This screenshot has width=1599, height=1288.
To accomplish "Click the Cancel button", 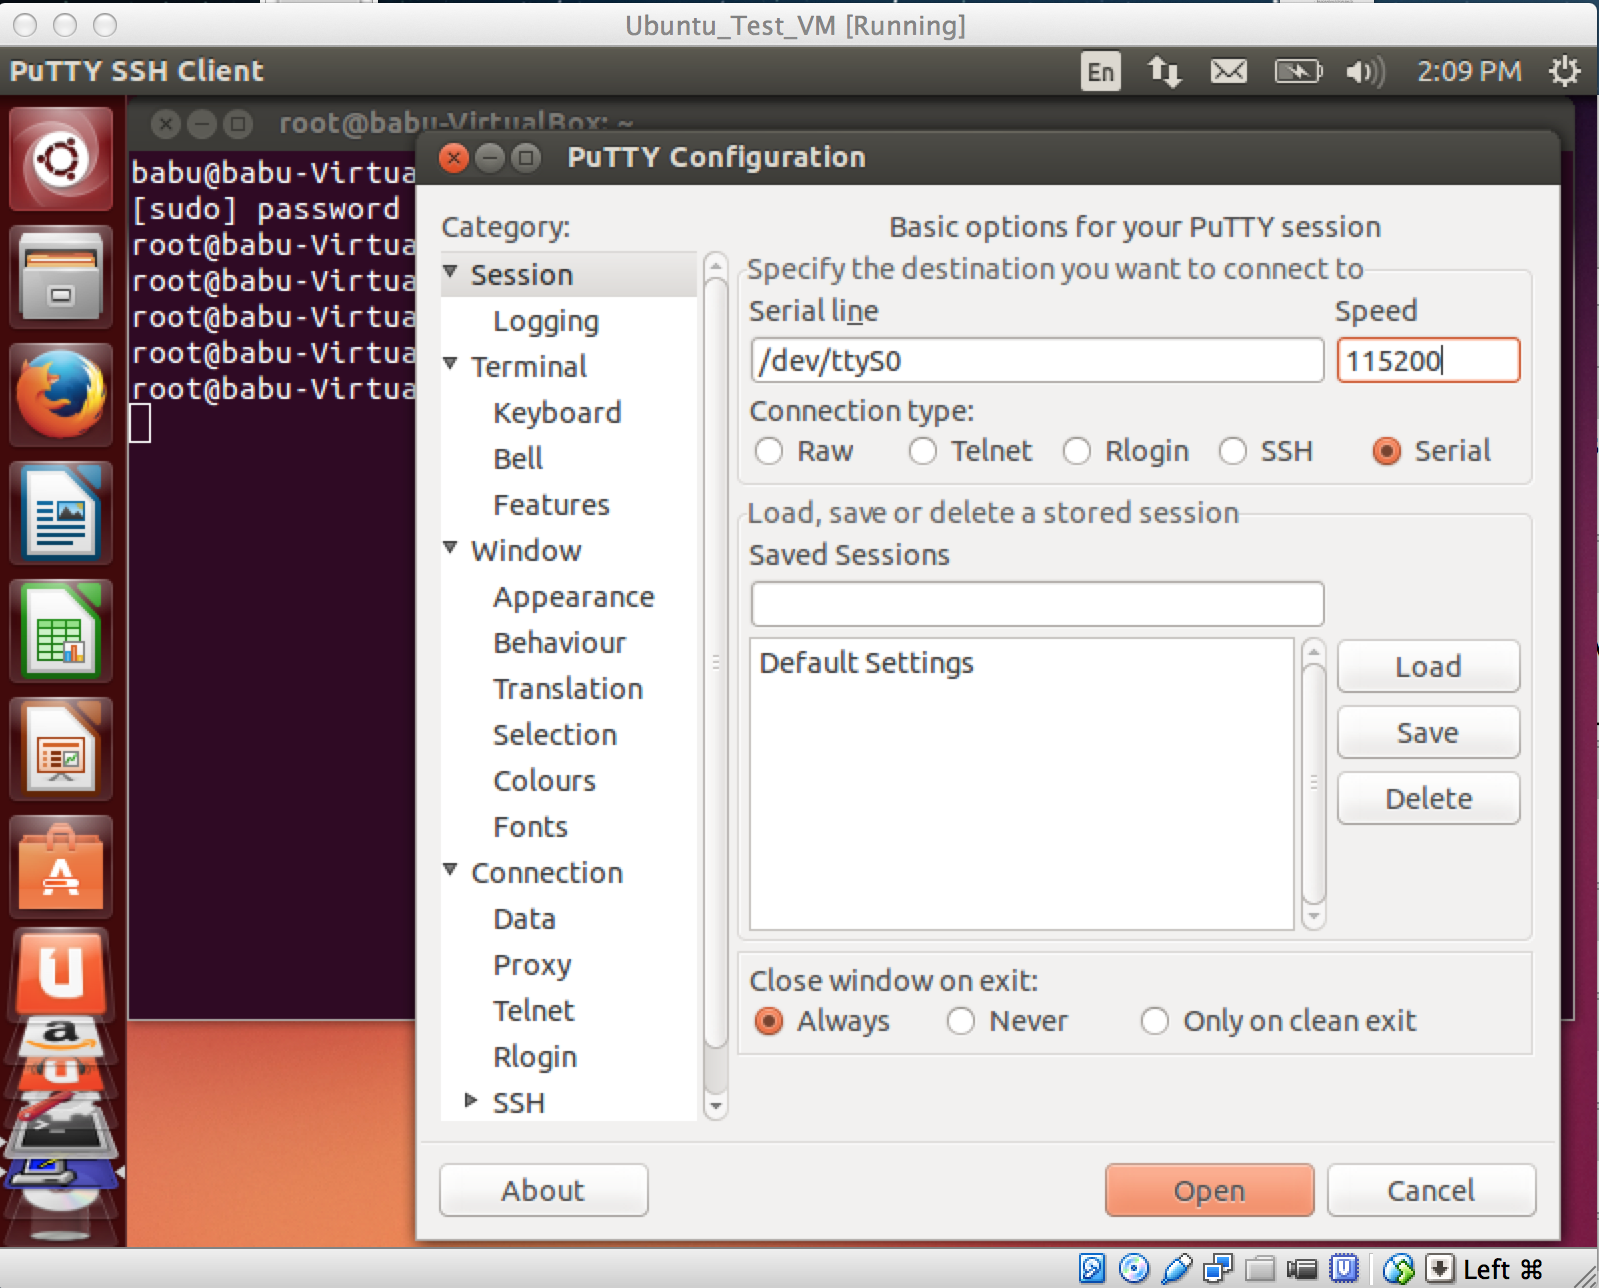I will pyautogui.click(x=1431, y=1191).
